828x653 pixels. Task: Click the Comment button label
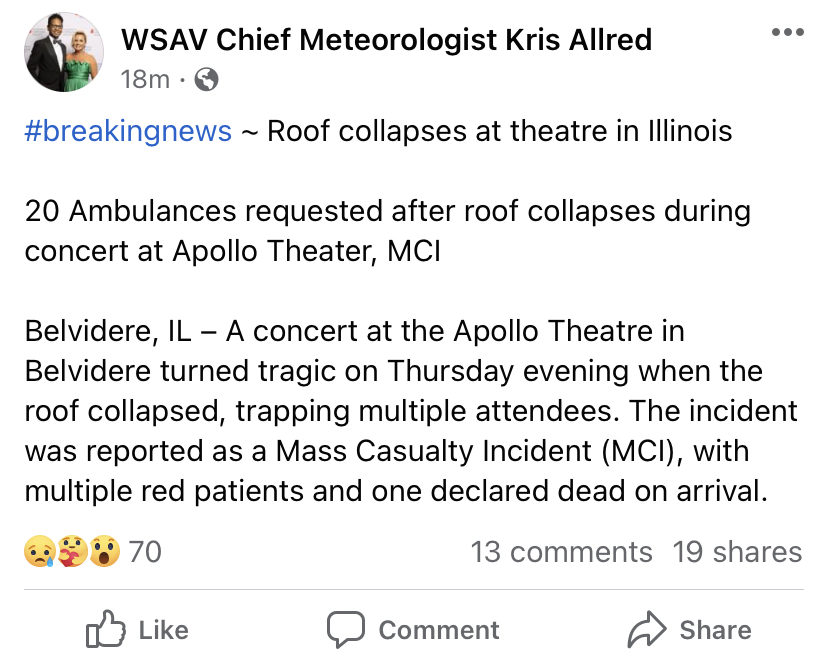click(x=439, y=630)
